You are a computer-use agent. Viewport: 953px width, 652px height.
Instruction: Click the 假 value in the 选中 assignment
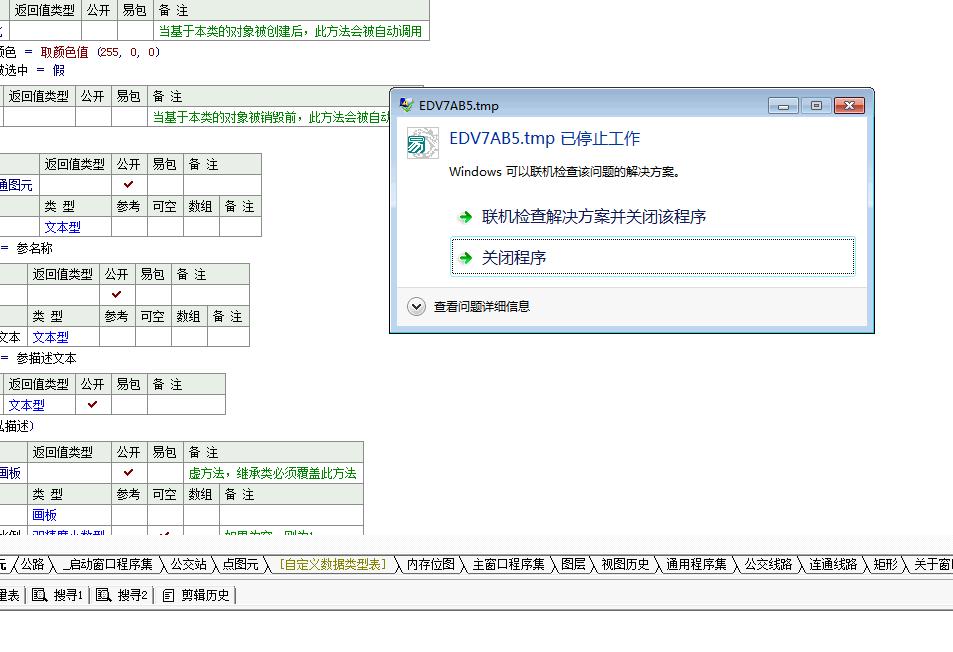coord(59,70)
